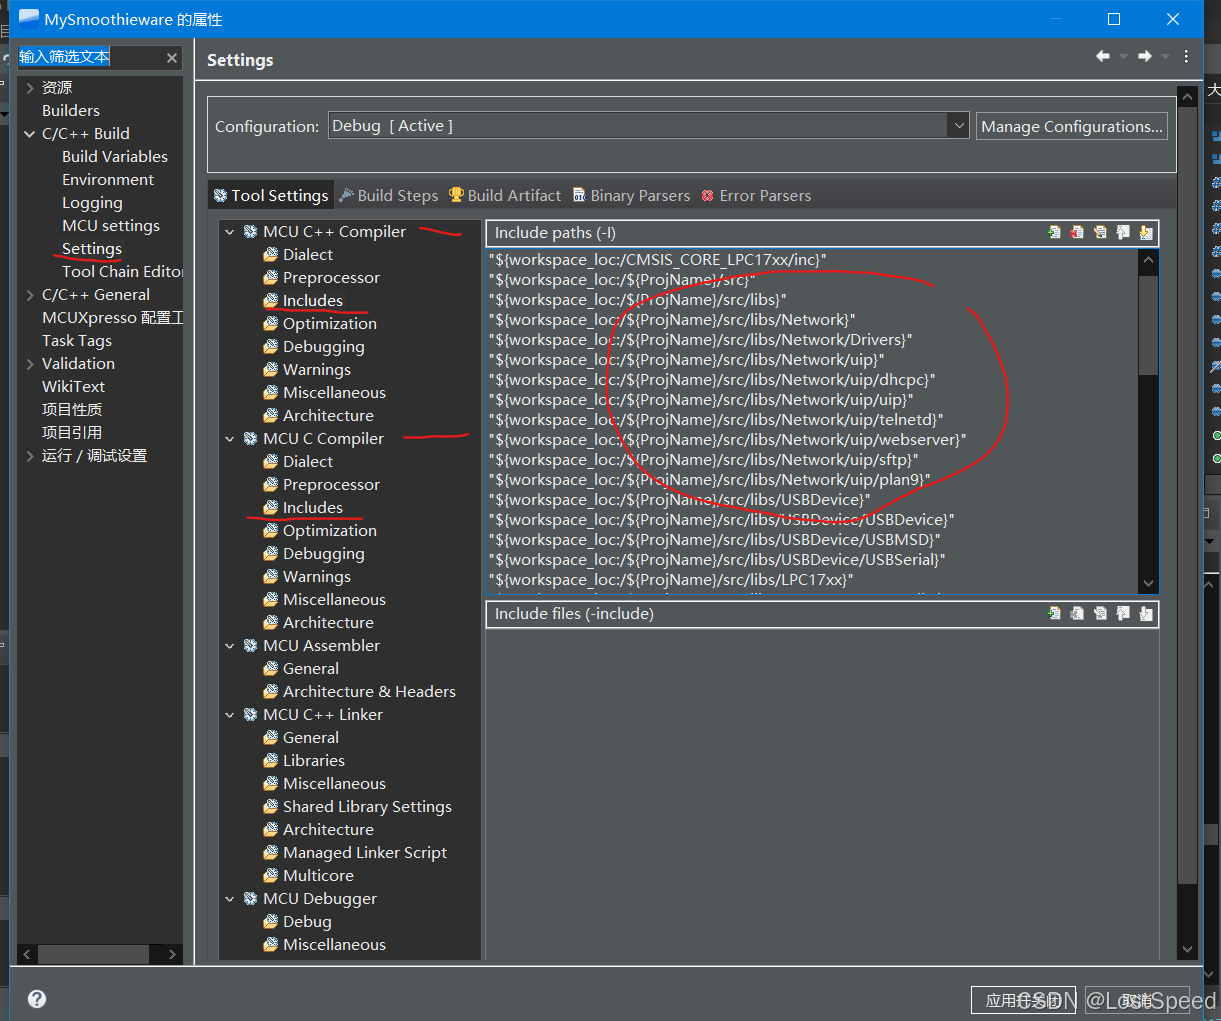1221x1021 pixels.
Task: Expand the C/C++ General category
Action: [x=30, y=295]
